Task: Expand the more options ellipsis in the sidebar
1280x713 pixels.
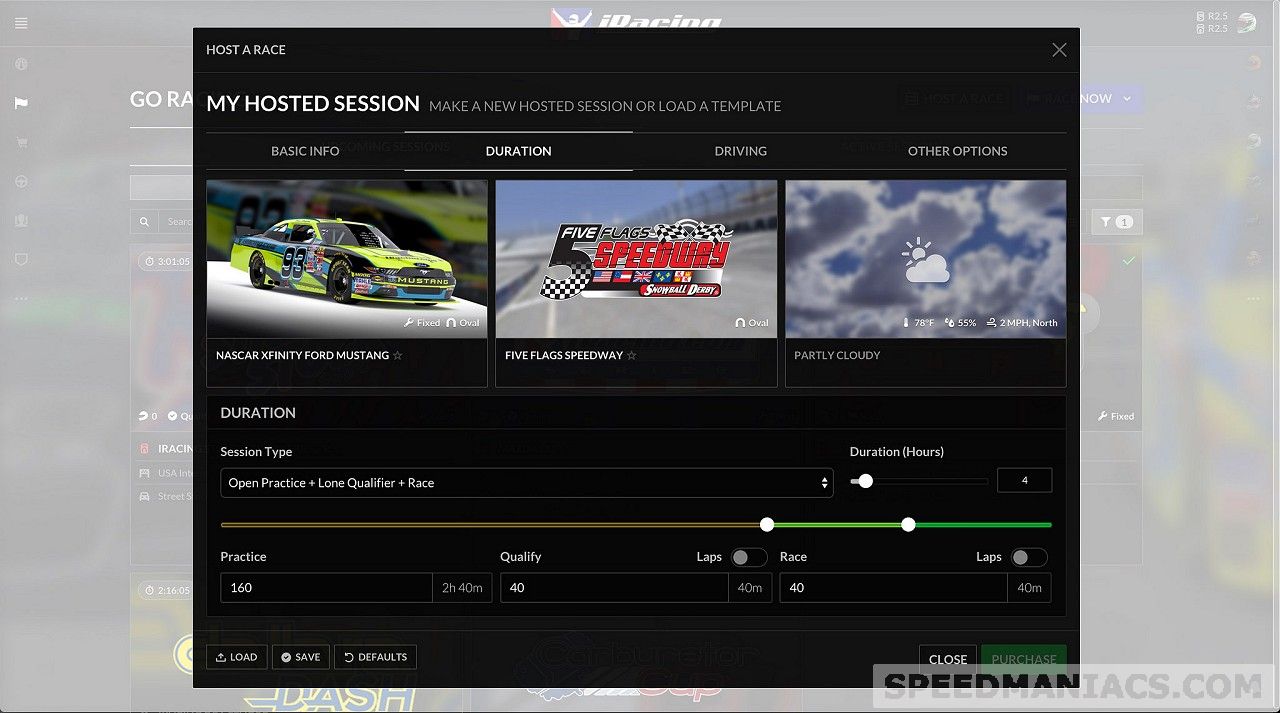Action: [x=20, y=296]
